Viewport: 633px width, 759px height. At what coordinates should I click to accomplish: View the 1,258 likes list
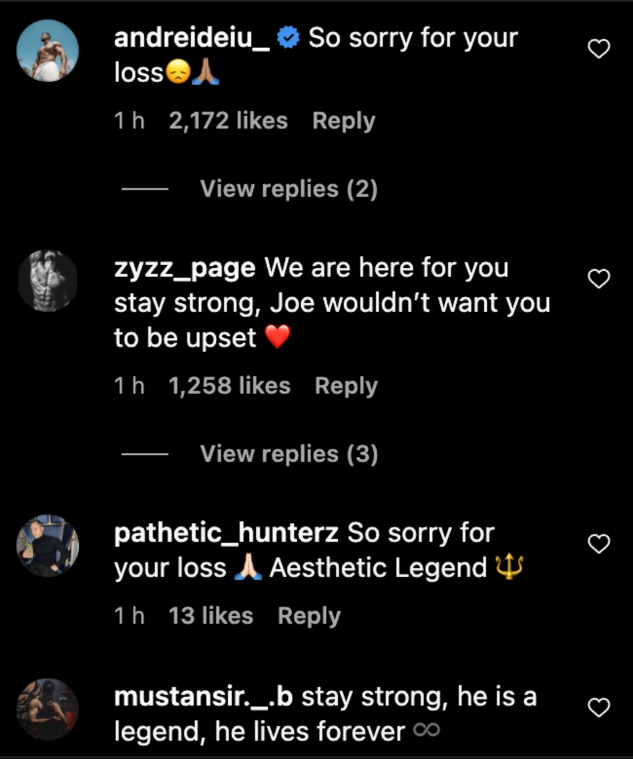(x=229, y=386)
